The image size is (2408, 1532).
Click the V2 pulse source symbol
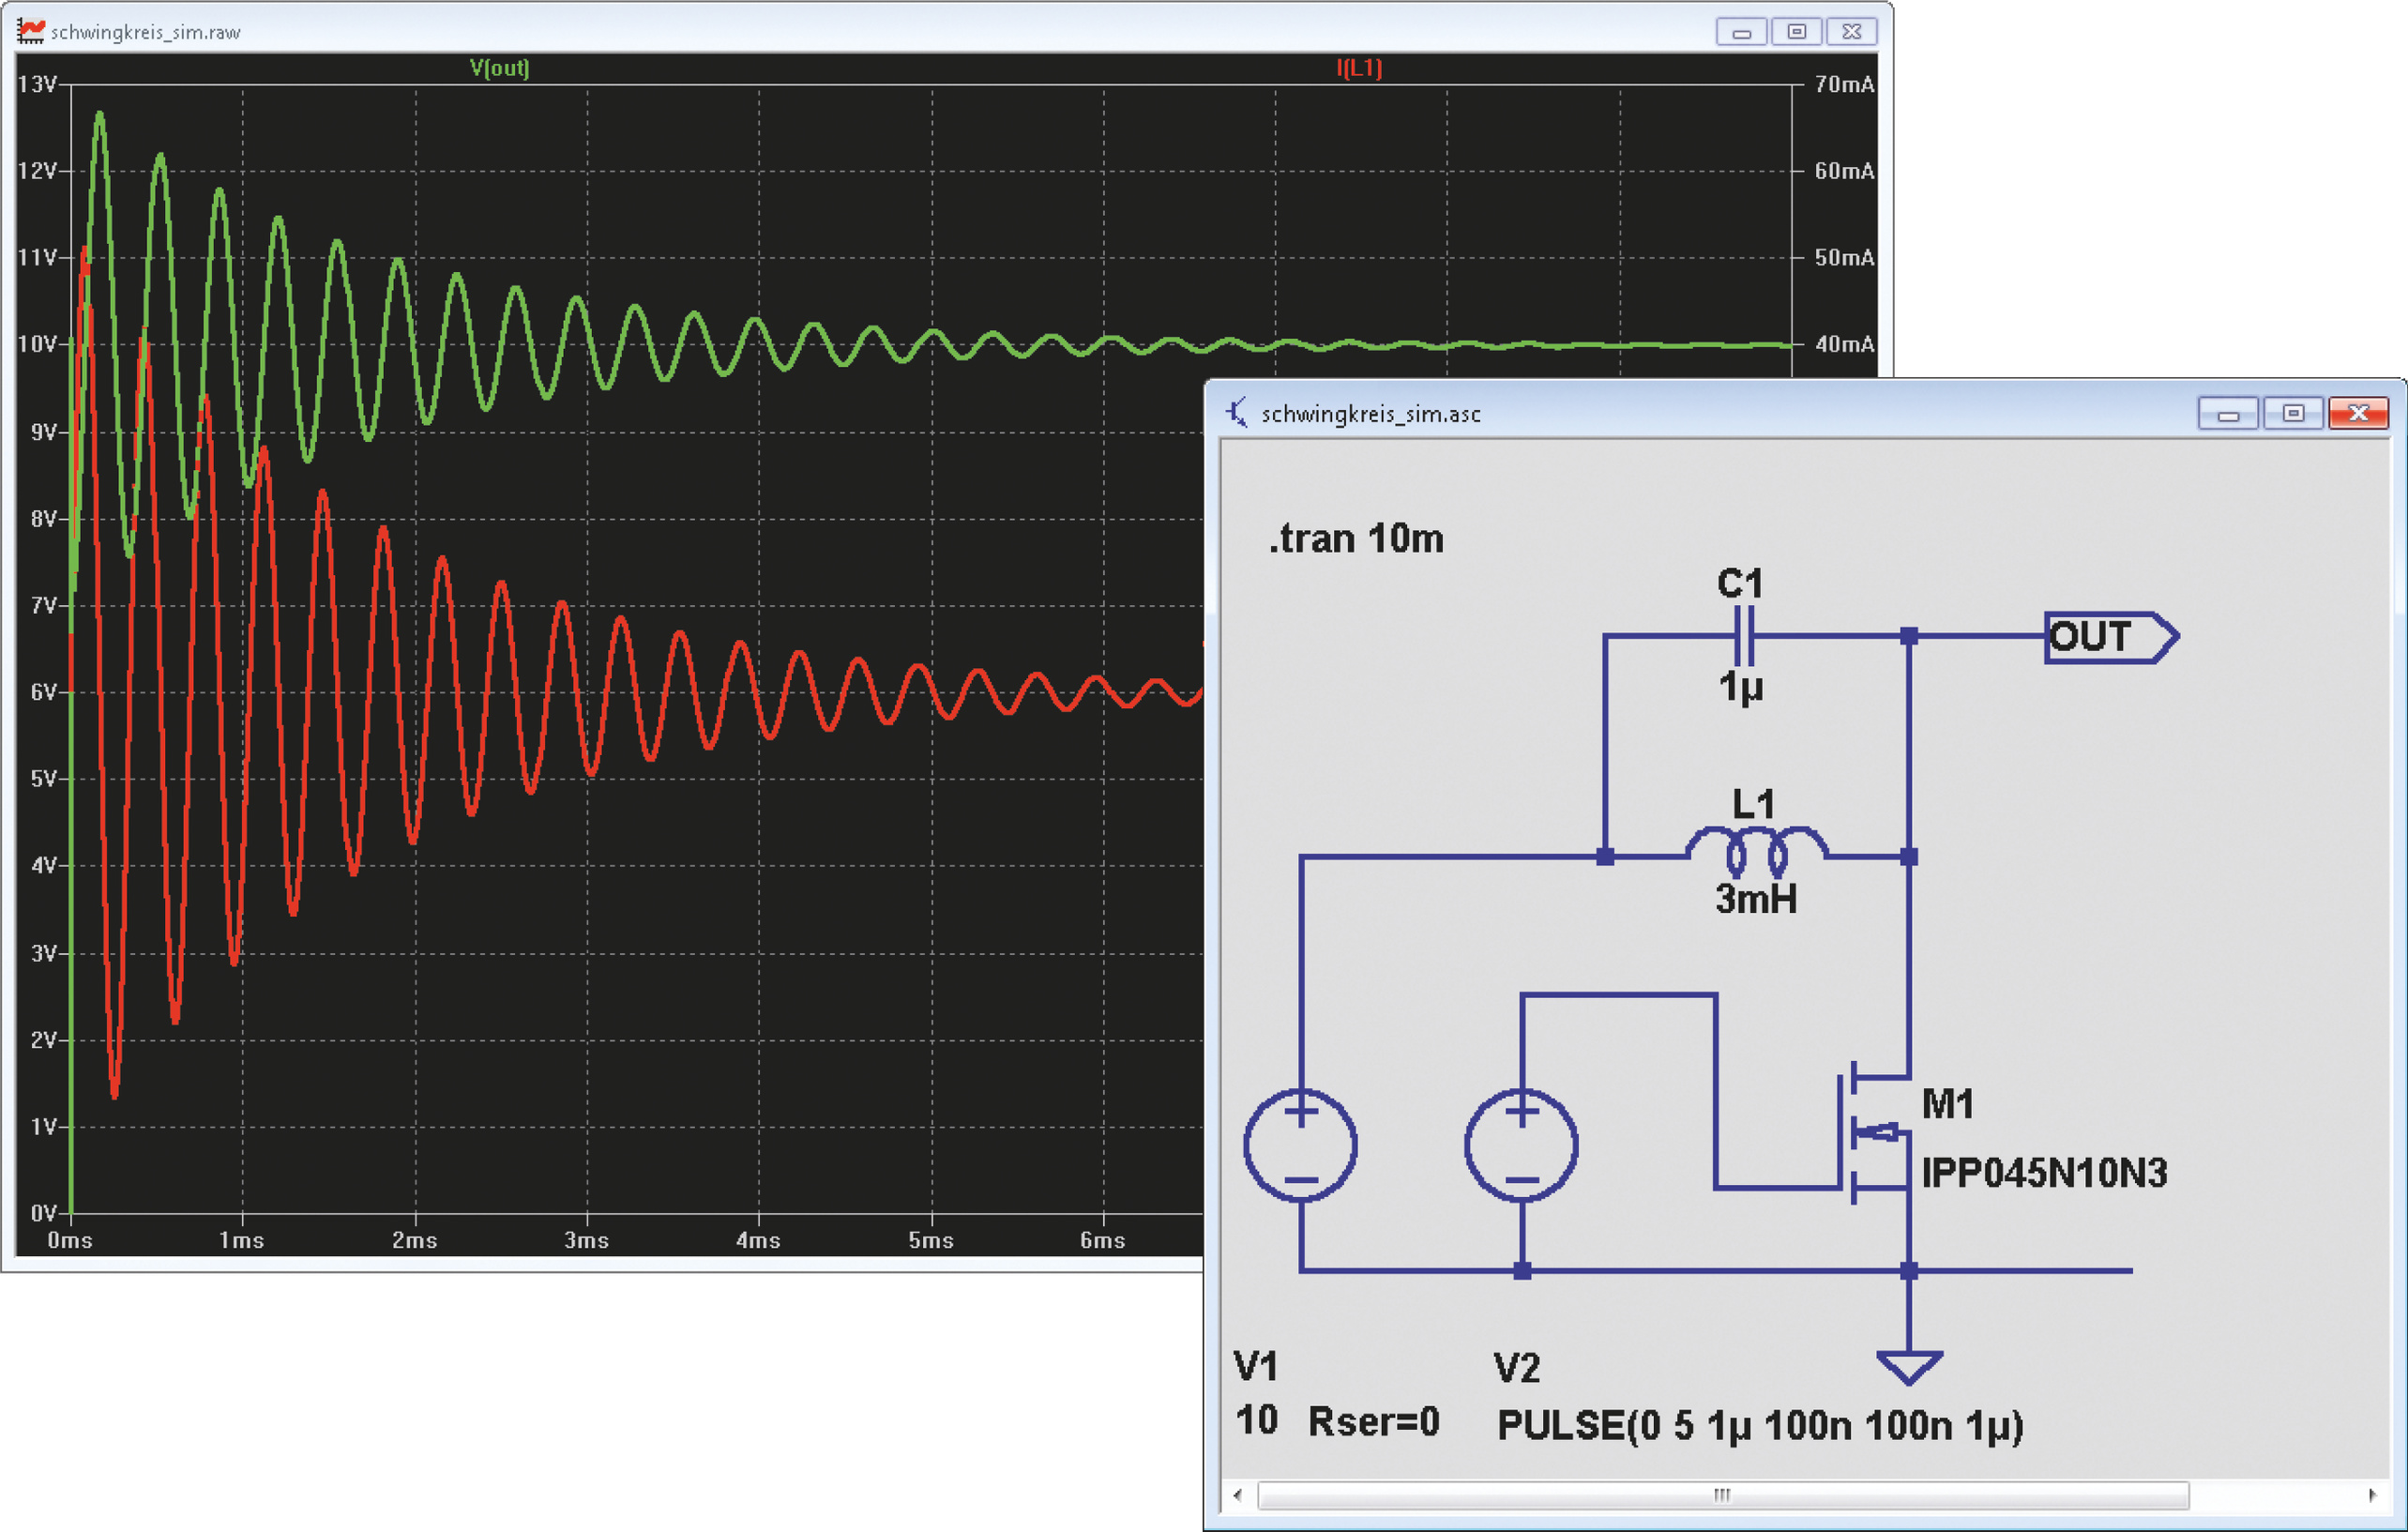(1521, 1145)
